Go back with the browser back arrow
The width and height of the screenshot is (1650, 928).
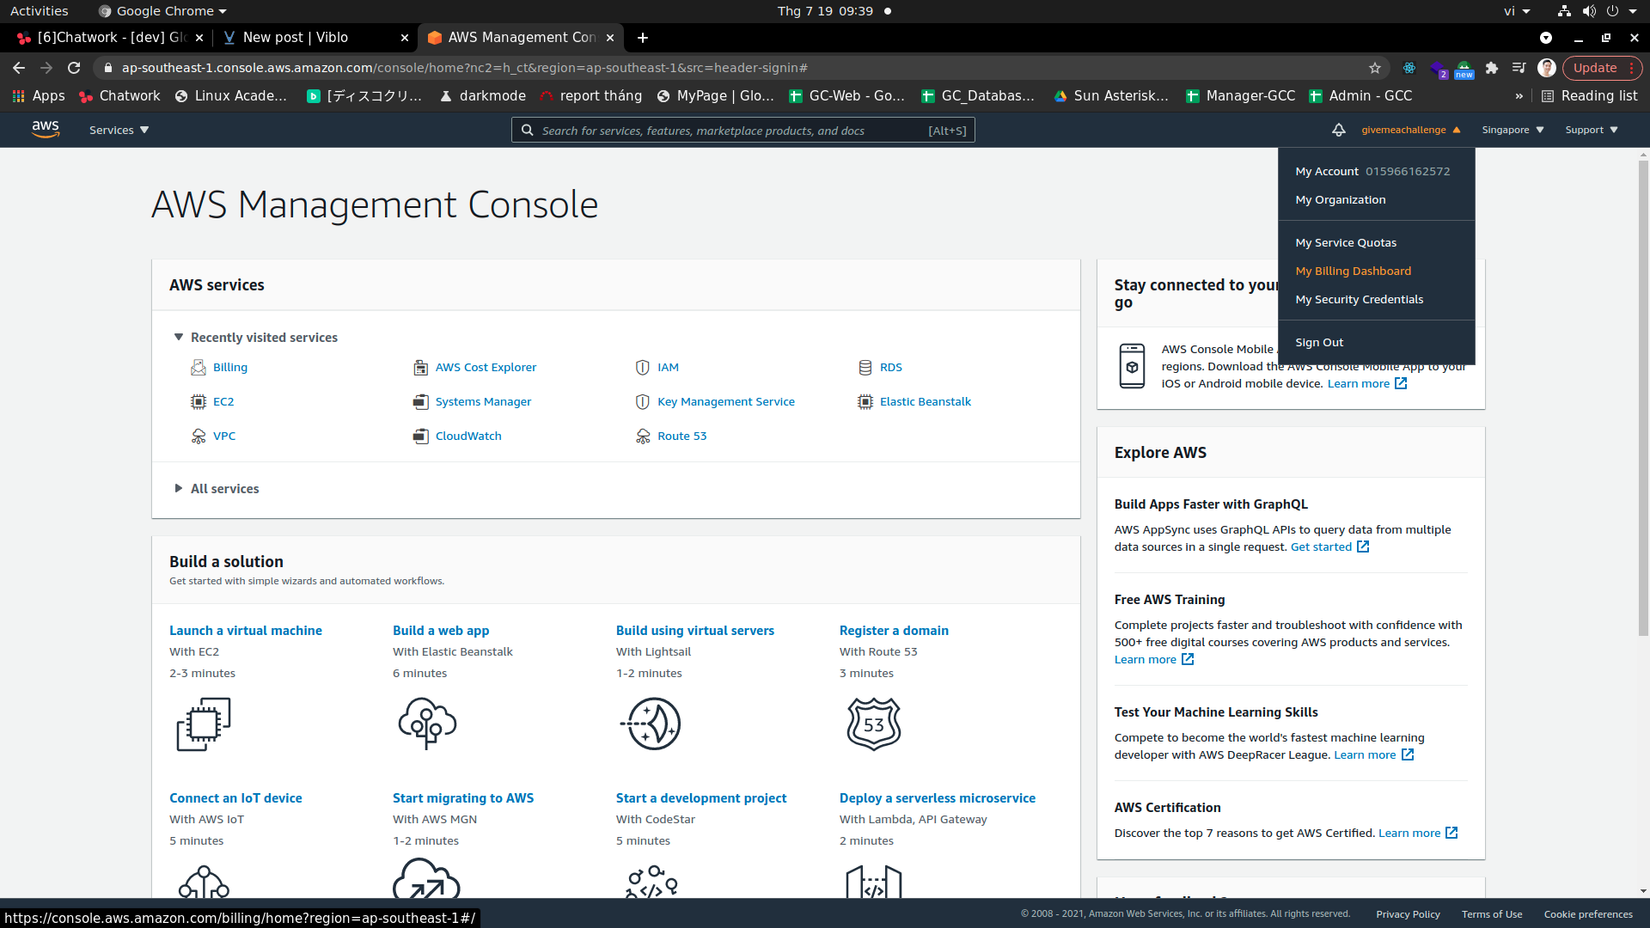click(x=19, y=68)
